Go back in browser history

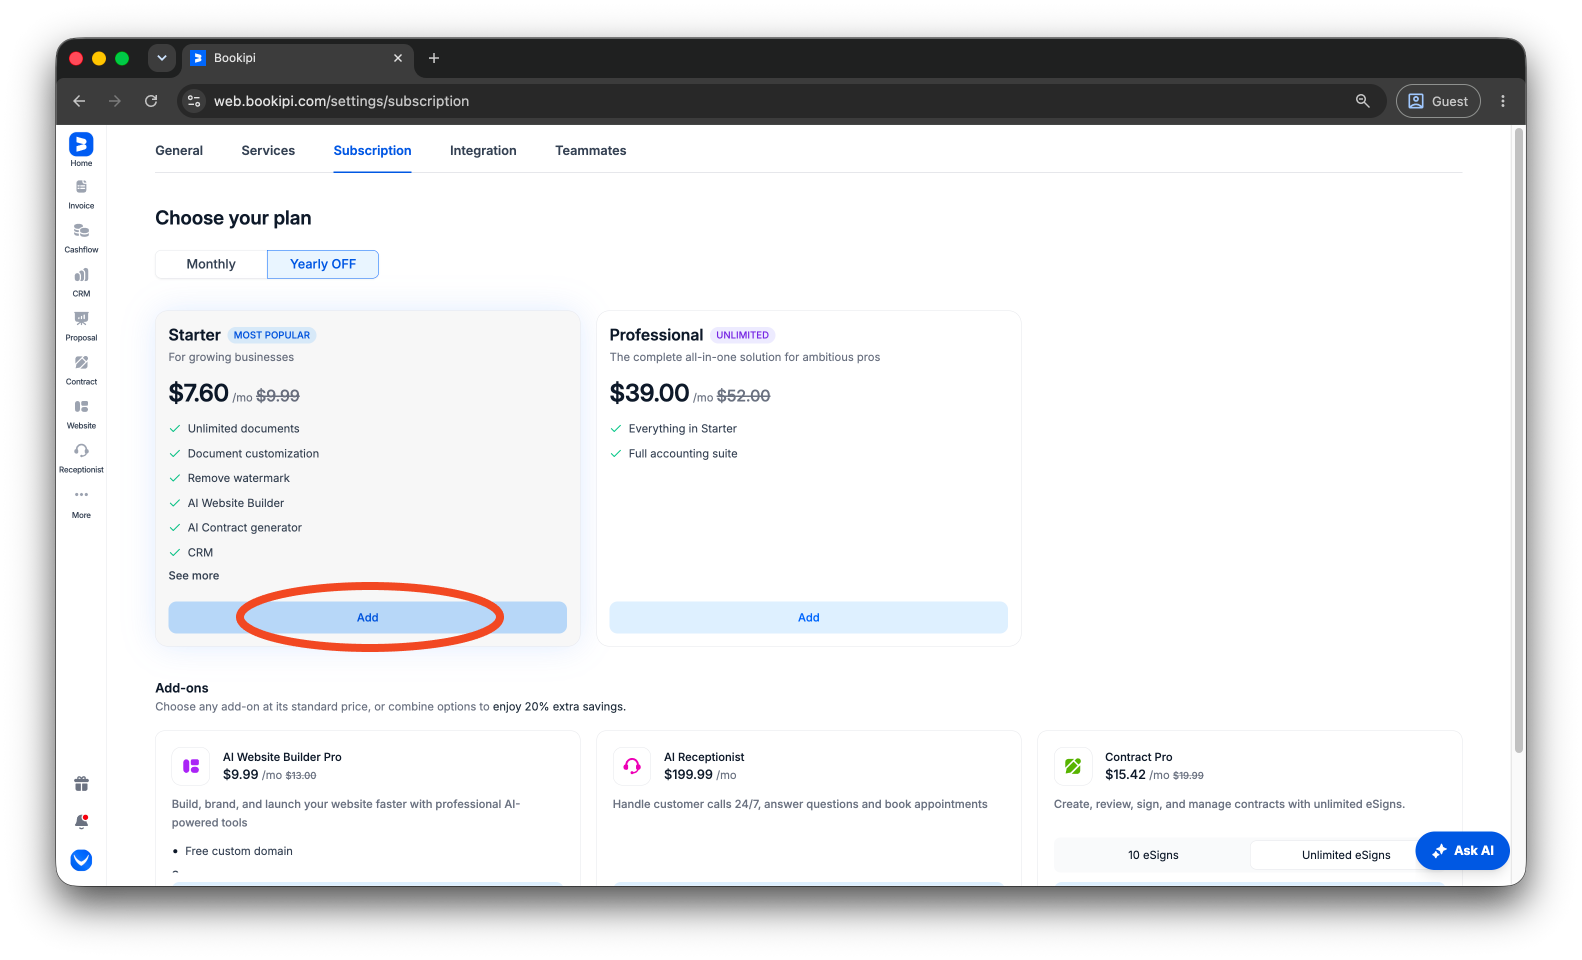point(79,101)
